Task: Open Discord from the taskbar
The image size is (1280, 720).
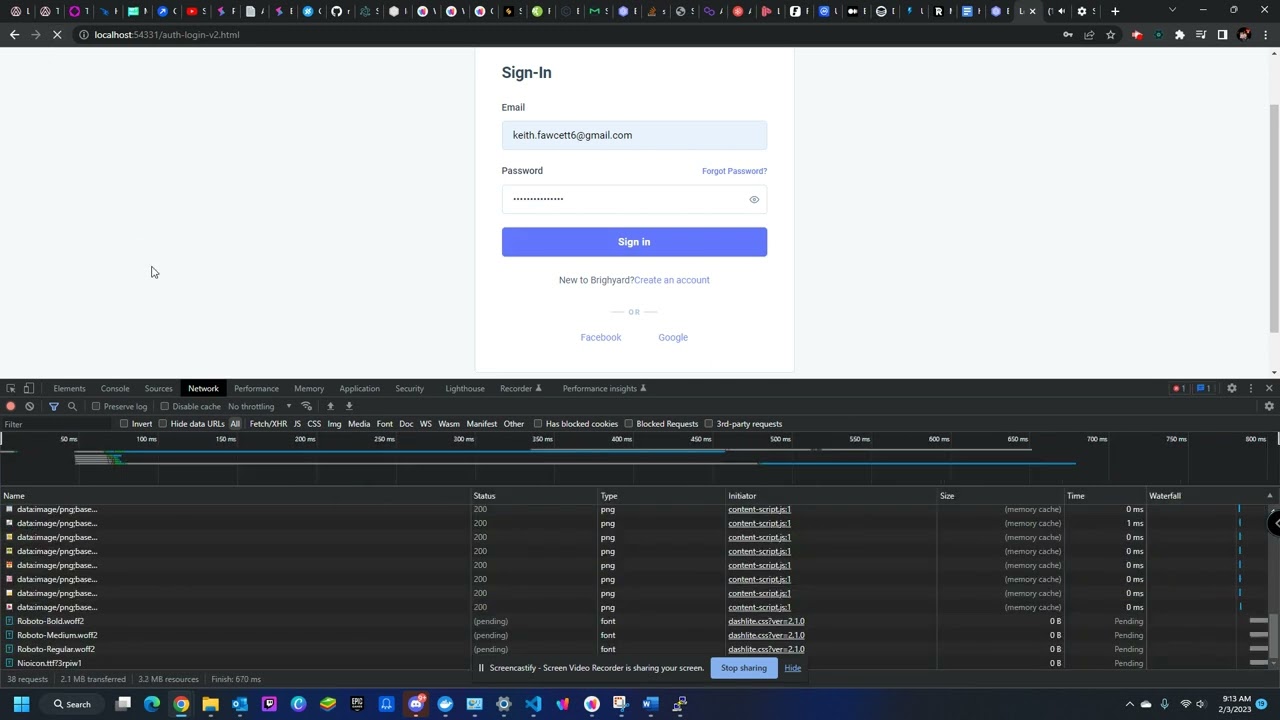Action: coord(416,704)
